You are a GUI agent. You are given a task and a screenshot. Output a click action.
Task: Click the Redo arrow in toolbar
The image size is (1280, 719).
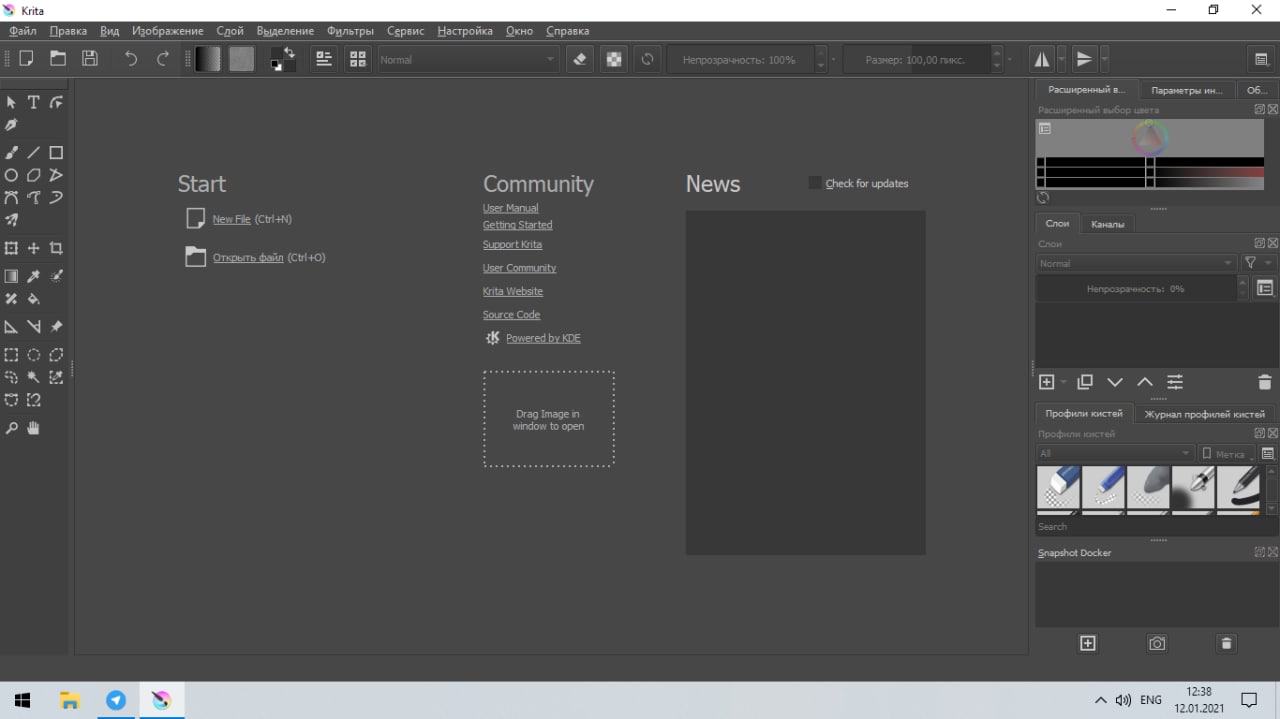[163, 59]
